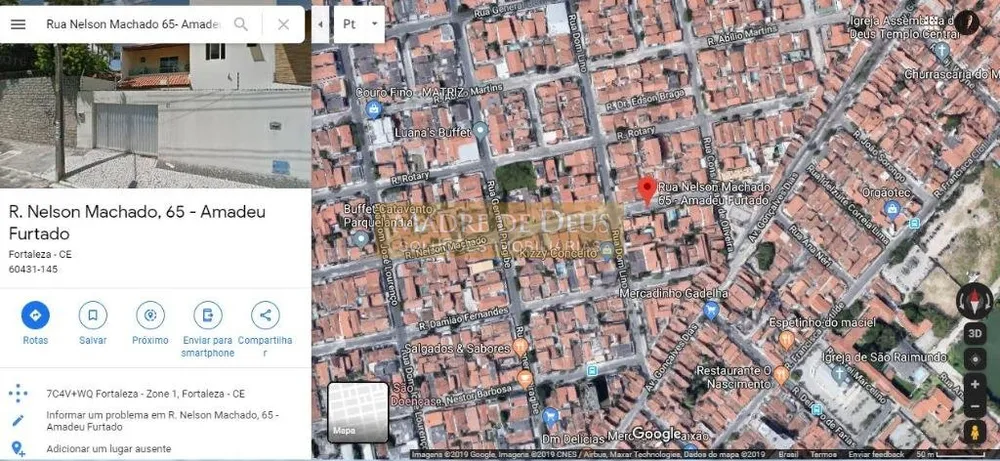Zoom in with the plus button
The width and height of the screenshot is (1000, 461).
974,384
